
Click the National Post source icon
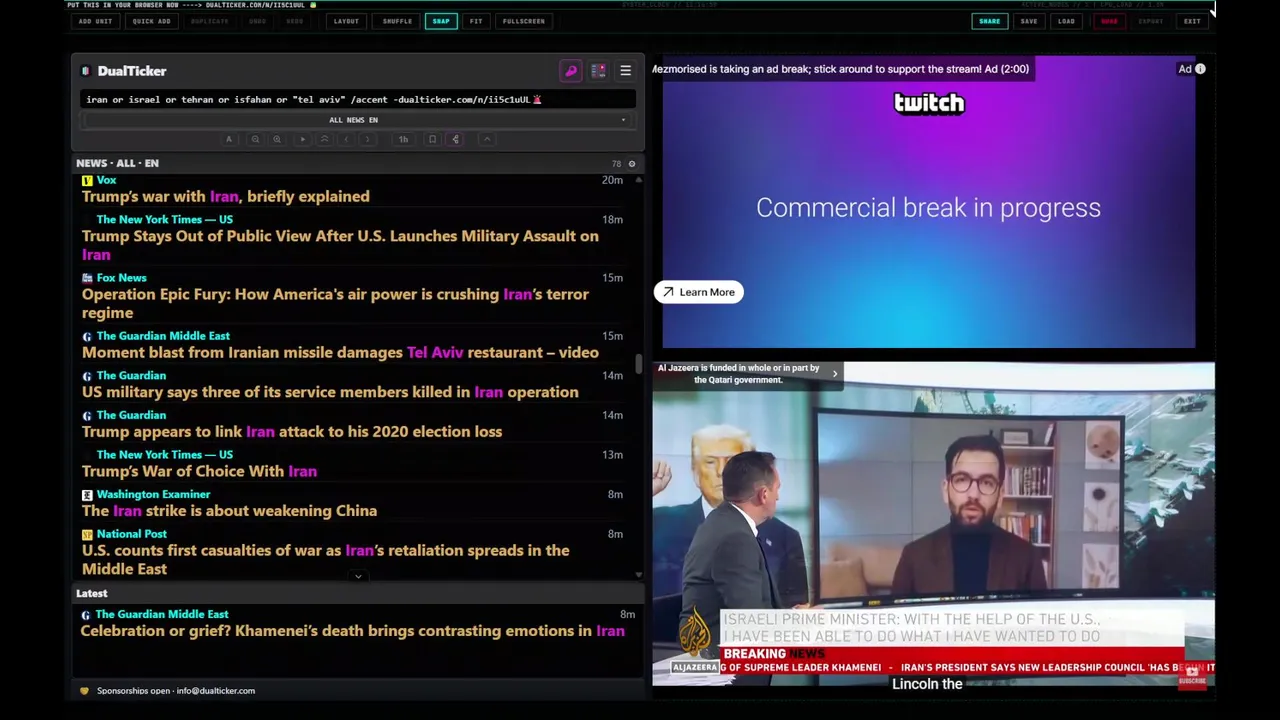(87, 534)
